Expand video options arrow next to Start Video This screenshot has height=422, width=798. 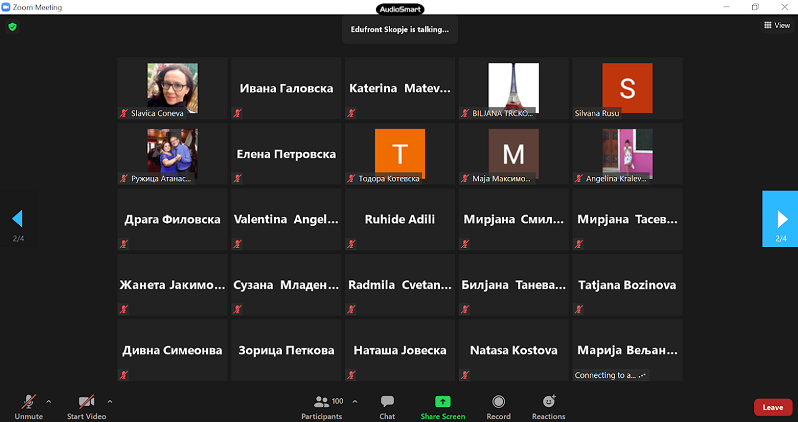(110, 401)
